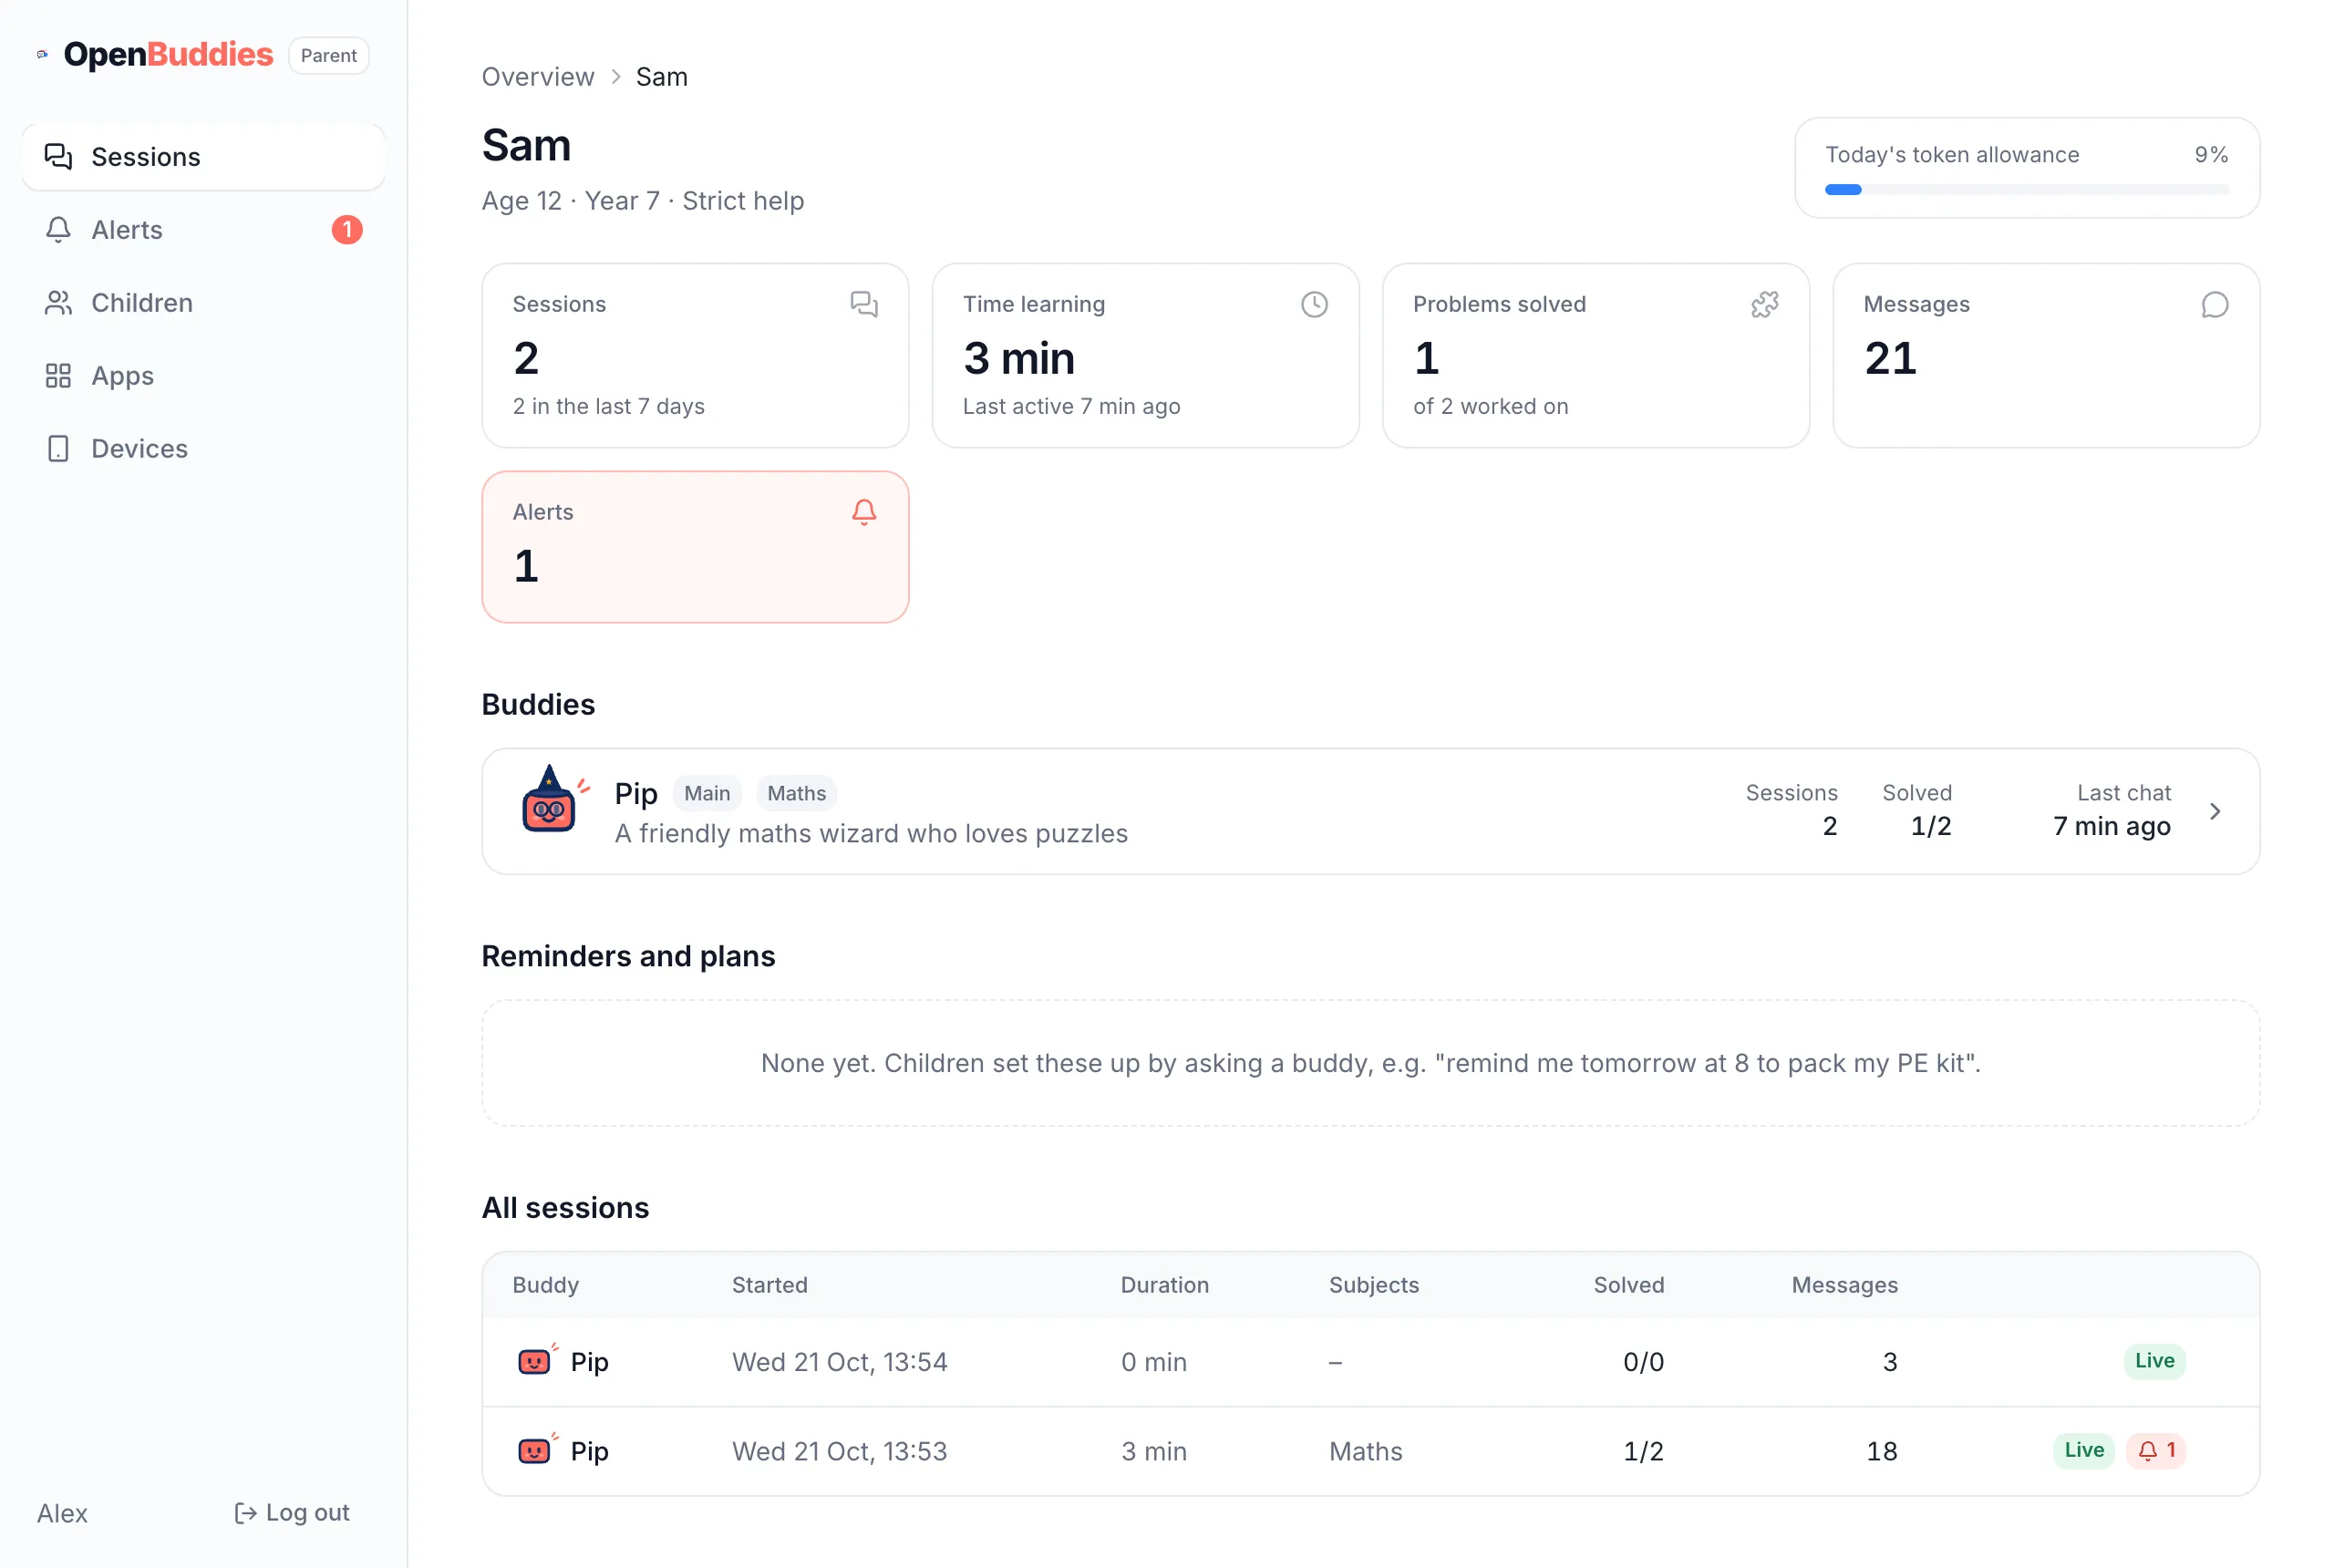Click the Apps grid icon in sidebar
The width and height of the screenshot is (2334, 1568).
58,376
